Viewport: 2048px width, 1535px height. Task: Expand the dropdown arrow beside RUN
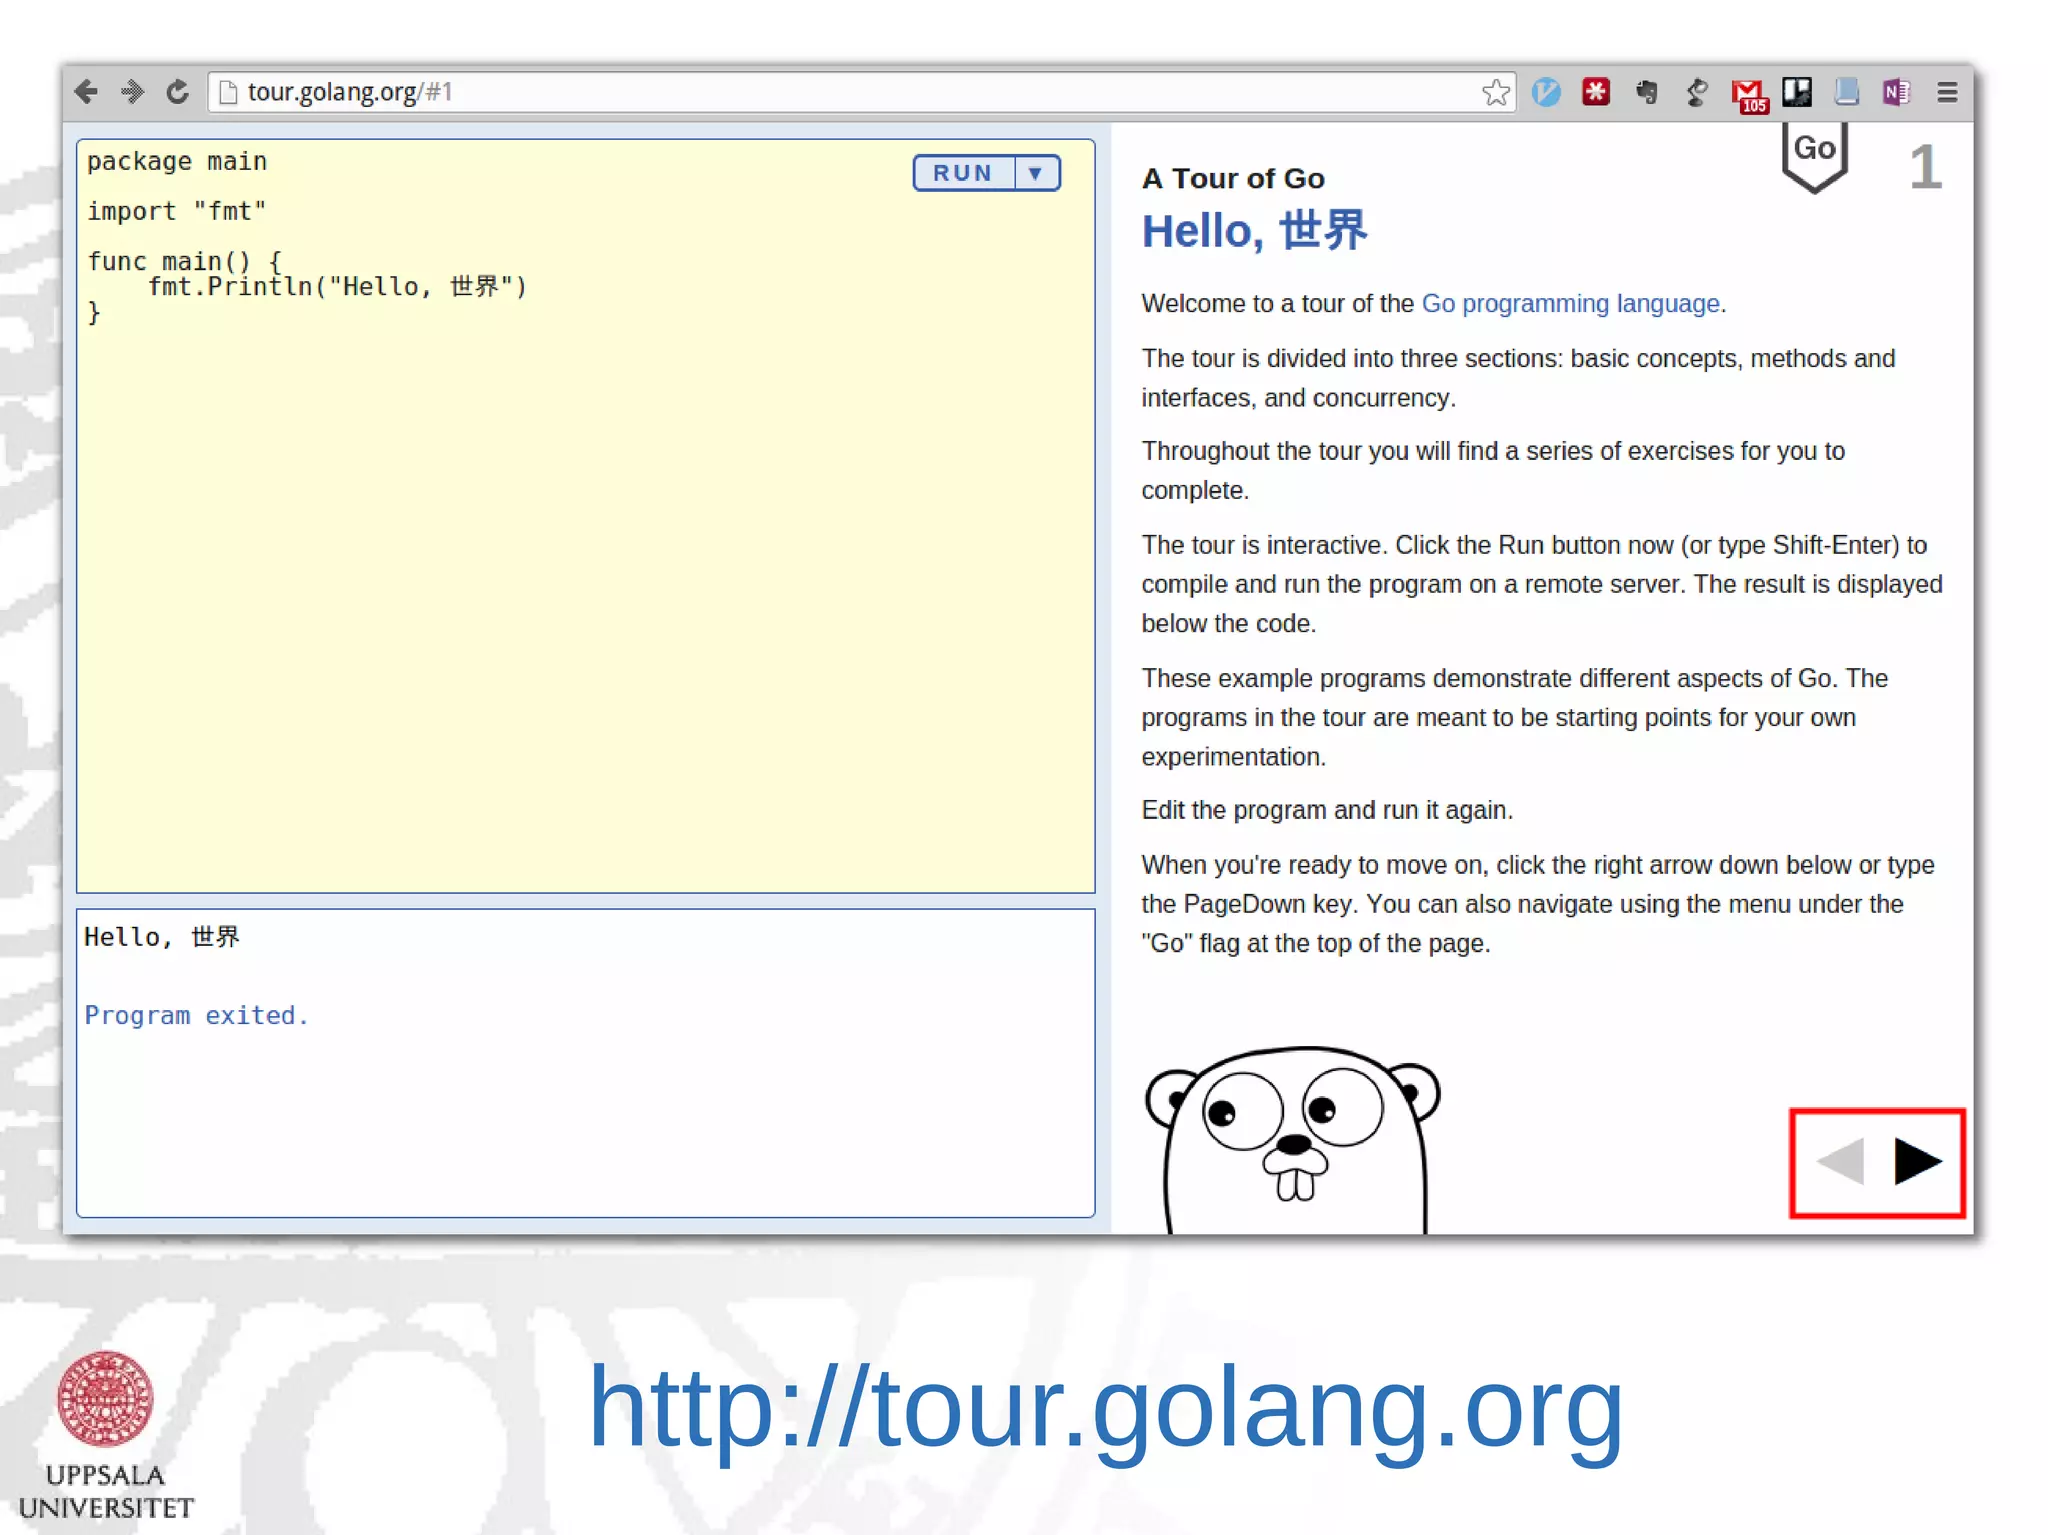[1037, 173]
